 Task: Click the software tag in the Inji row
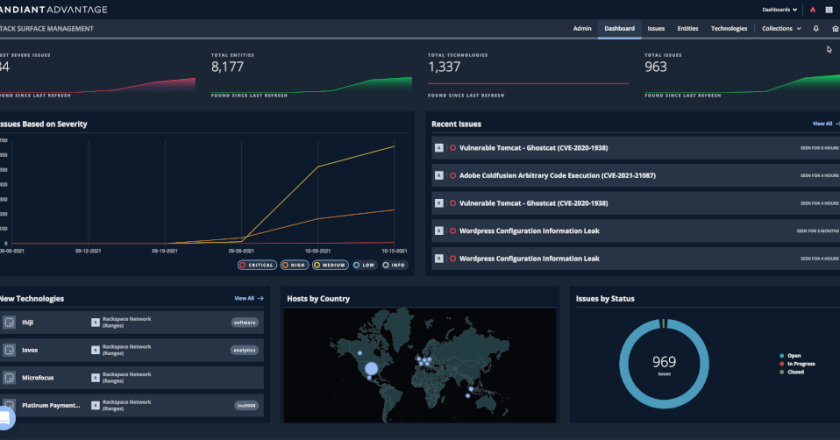[245, 323]
